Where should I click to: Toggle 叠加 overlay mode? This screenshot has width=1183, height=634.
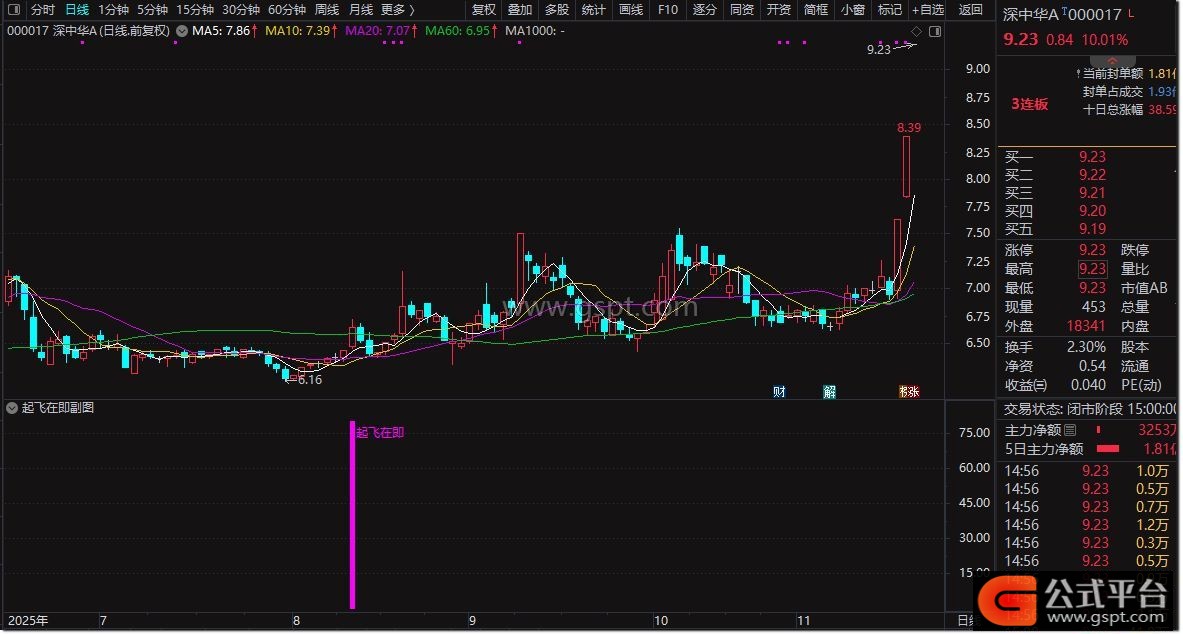tap(520, 10)
